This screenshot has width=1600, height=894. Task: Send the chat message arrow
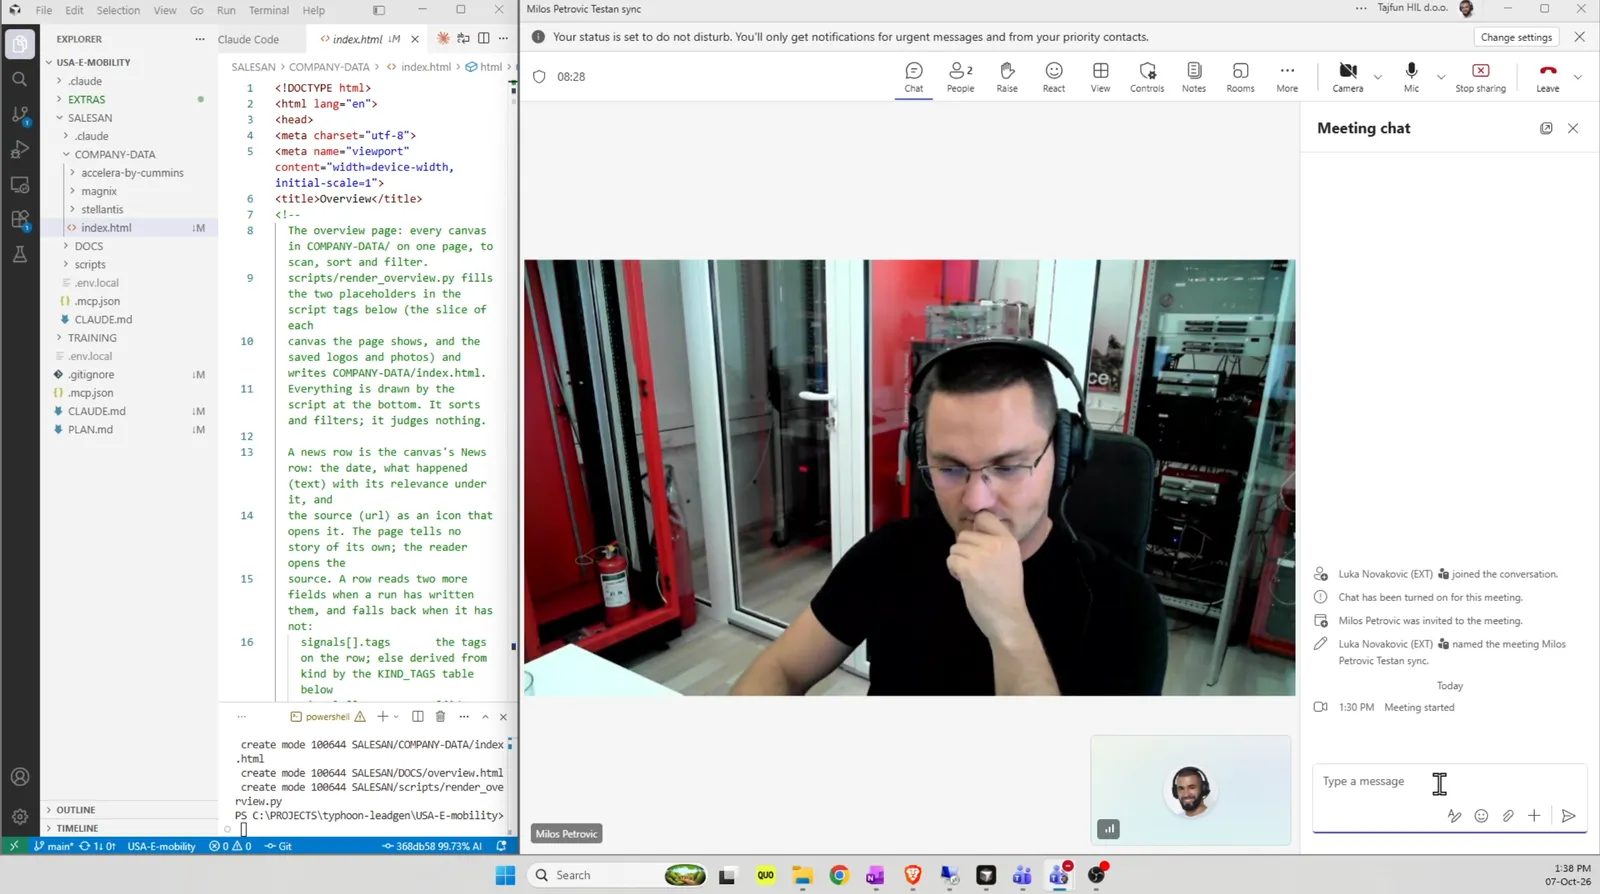tap(1568, 816)
